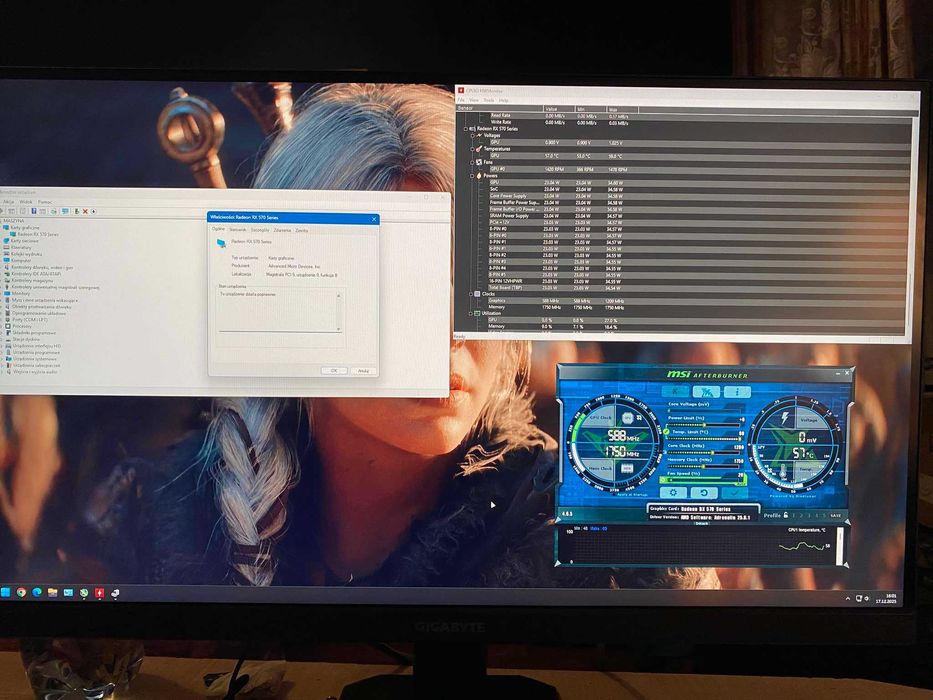Open Microsoft Edge from the taskbar

point(37,592)
